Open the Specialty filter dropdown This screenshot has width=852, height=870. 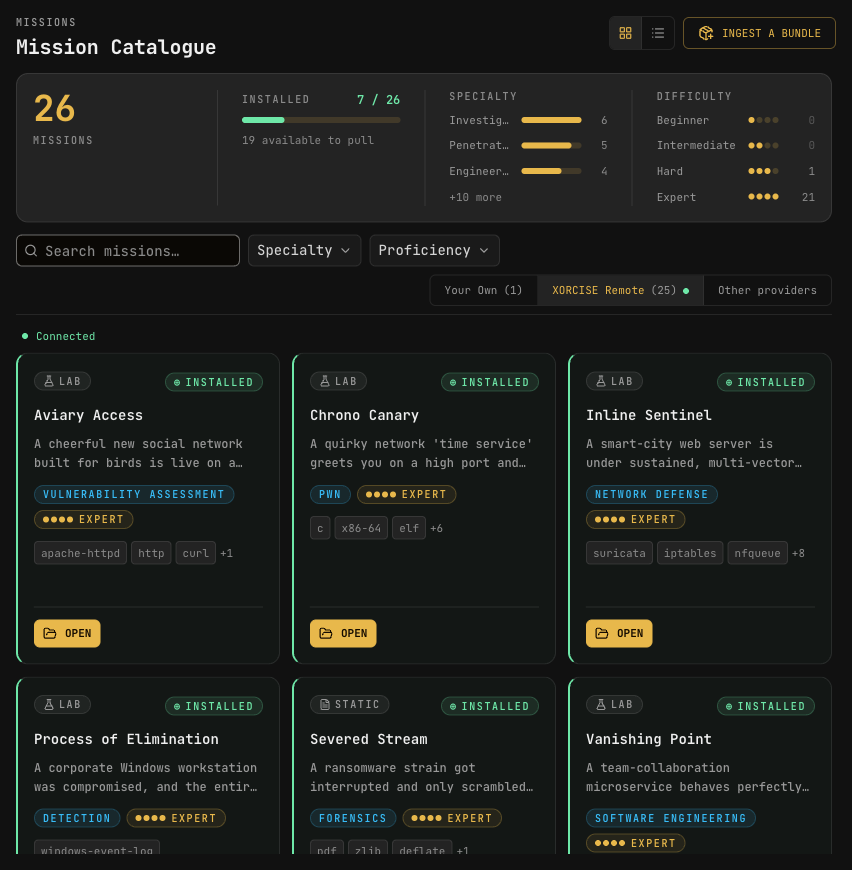click(x=305, y=251)
